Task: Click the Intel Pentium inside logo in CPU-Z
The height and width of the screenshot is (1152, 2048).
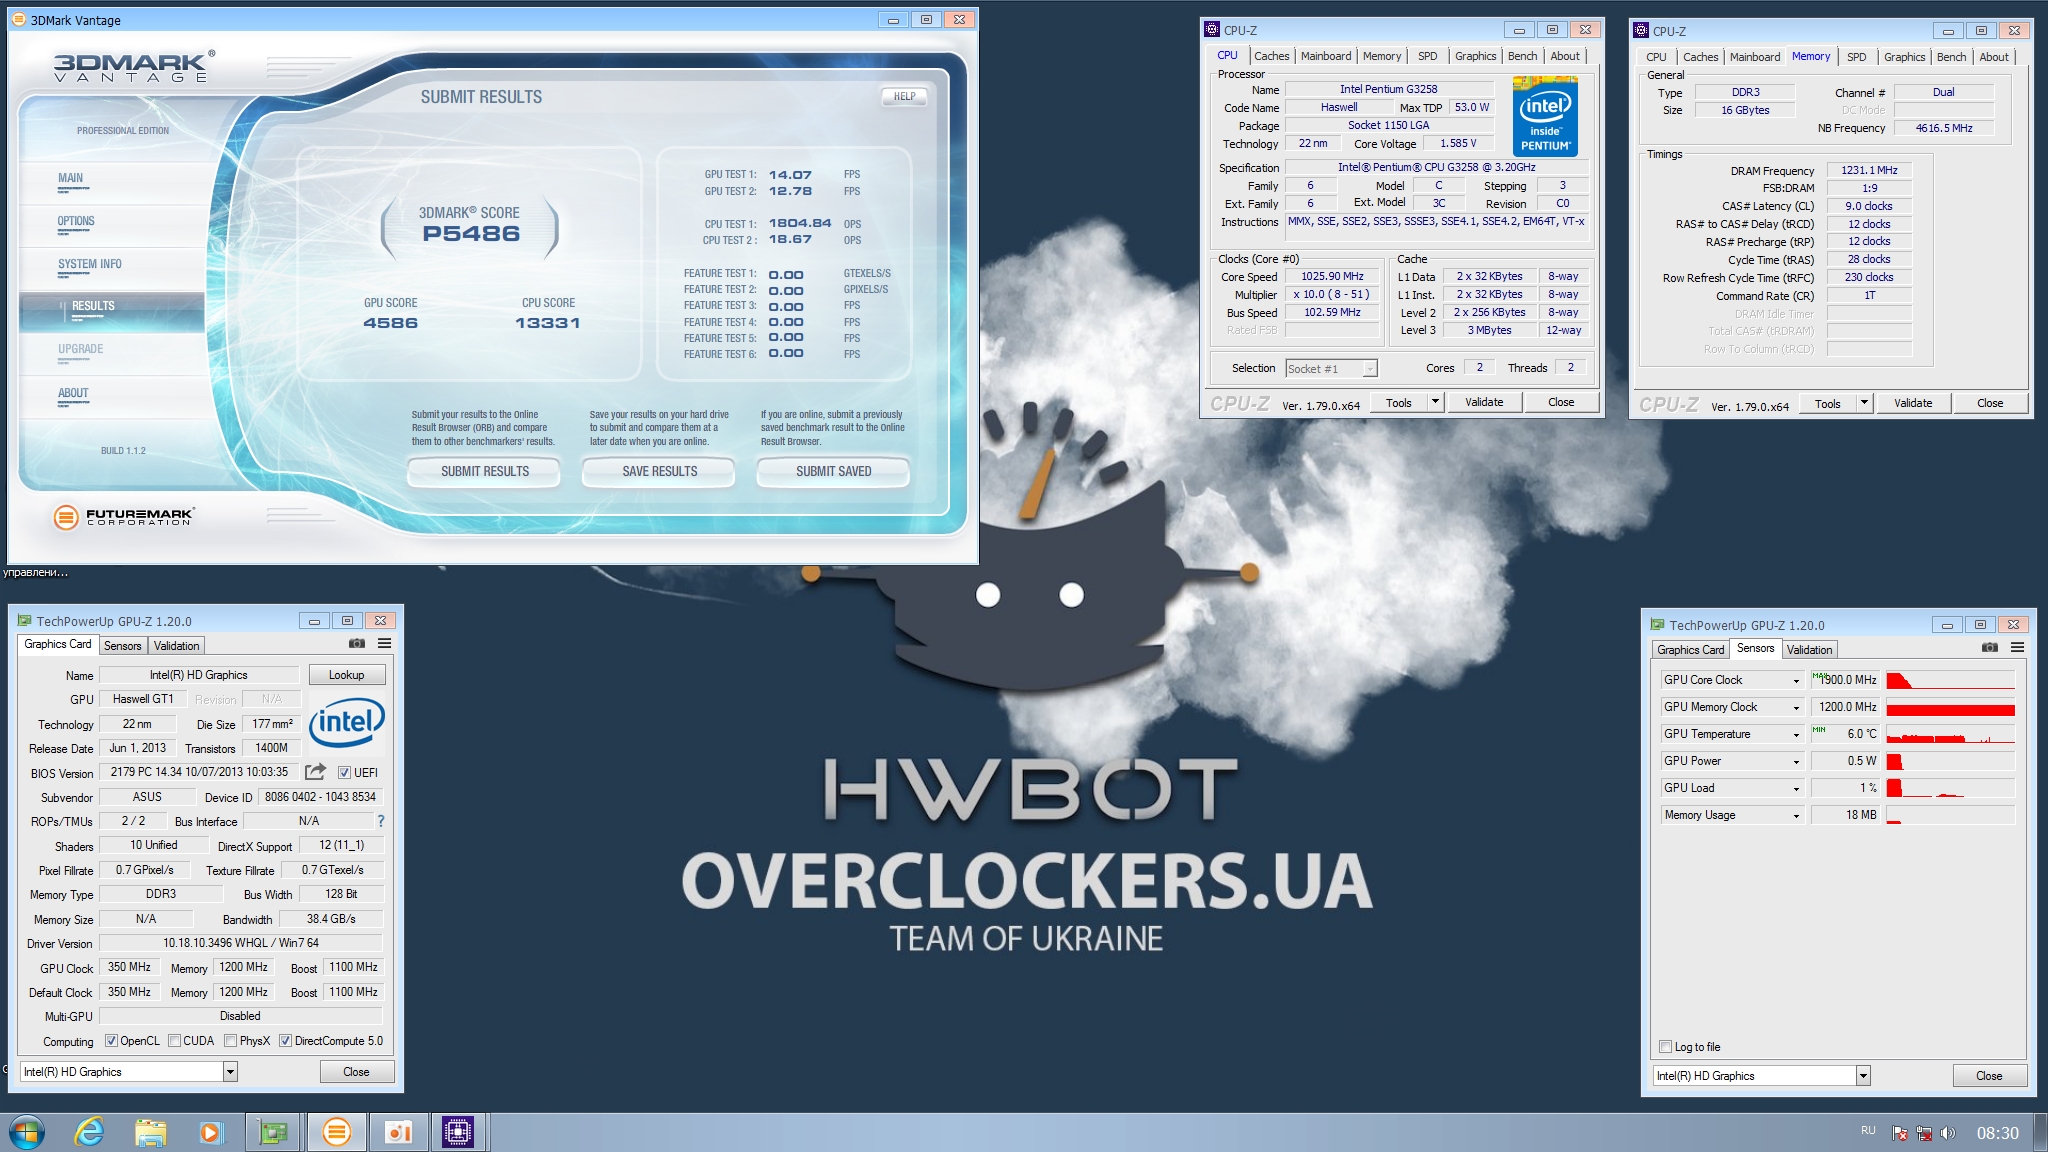Action: pos(1546,118)
